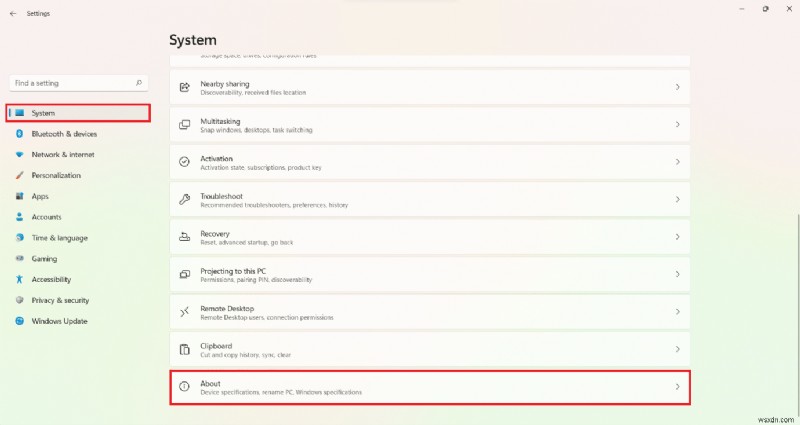Click the Bluetooth icon in sidebar

click(19, 134)
